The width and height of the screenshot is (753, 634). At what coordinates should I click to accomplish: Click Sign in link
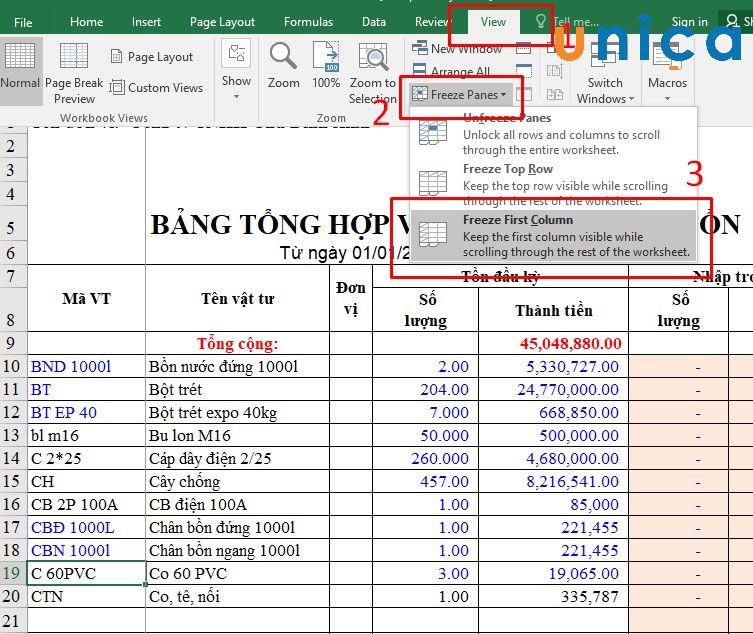click(x=689, y=22)
